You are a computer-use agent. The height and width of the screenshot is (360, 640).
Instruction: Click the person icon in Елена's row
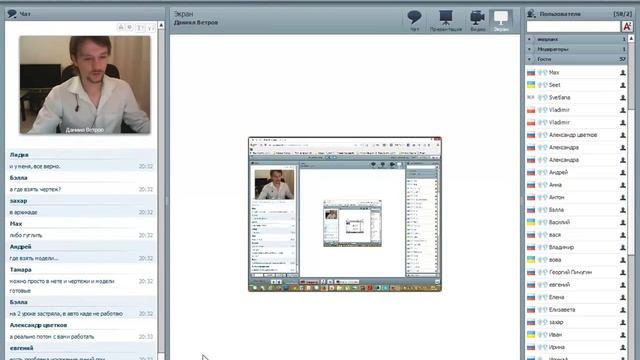coord(622,298)
